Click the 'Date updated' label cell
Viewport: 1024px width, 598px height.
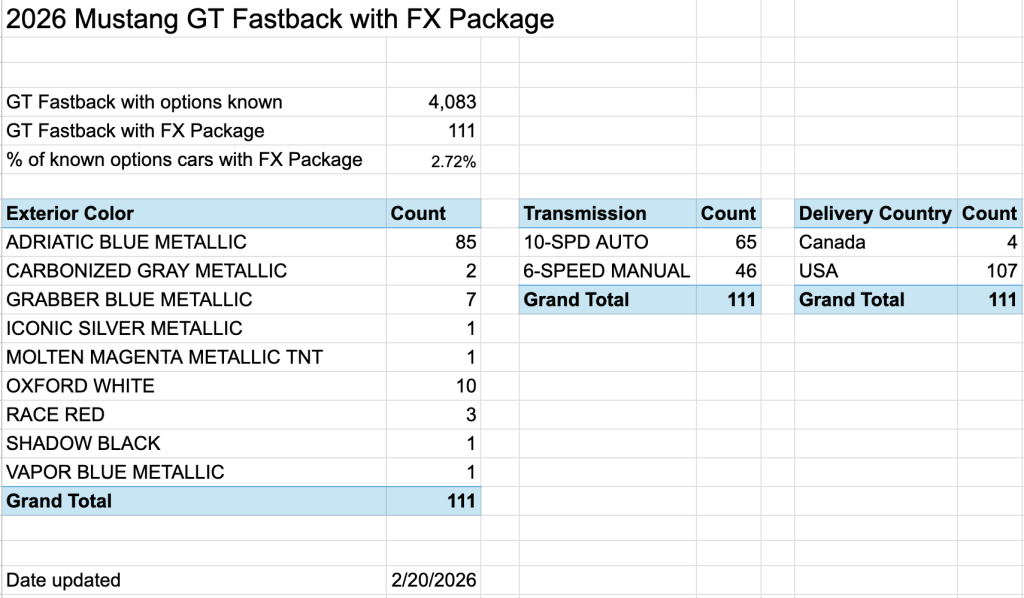(x=63, y=580)
